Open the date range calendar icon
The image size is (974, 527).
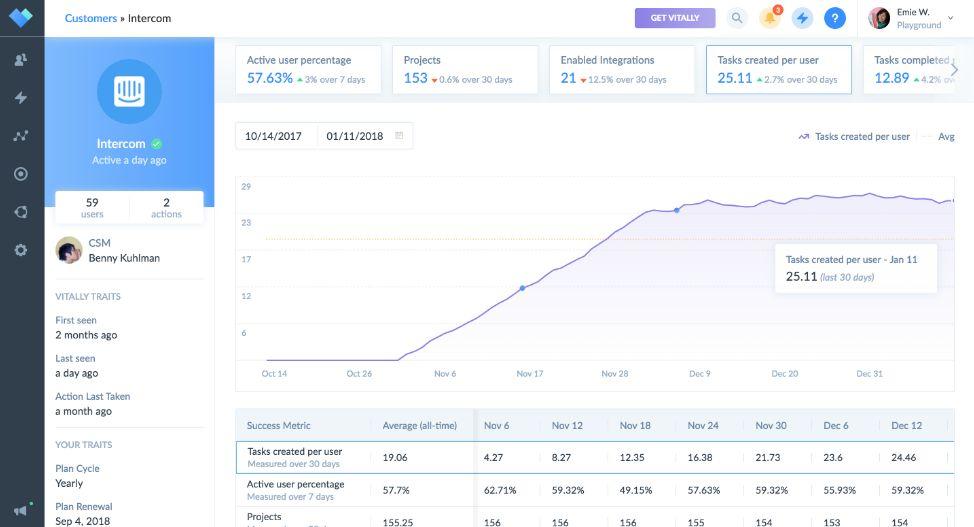click(x=399, y=135)
